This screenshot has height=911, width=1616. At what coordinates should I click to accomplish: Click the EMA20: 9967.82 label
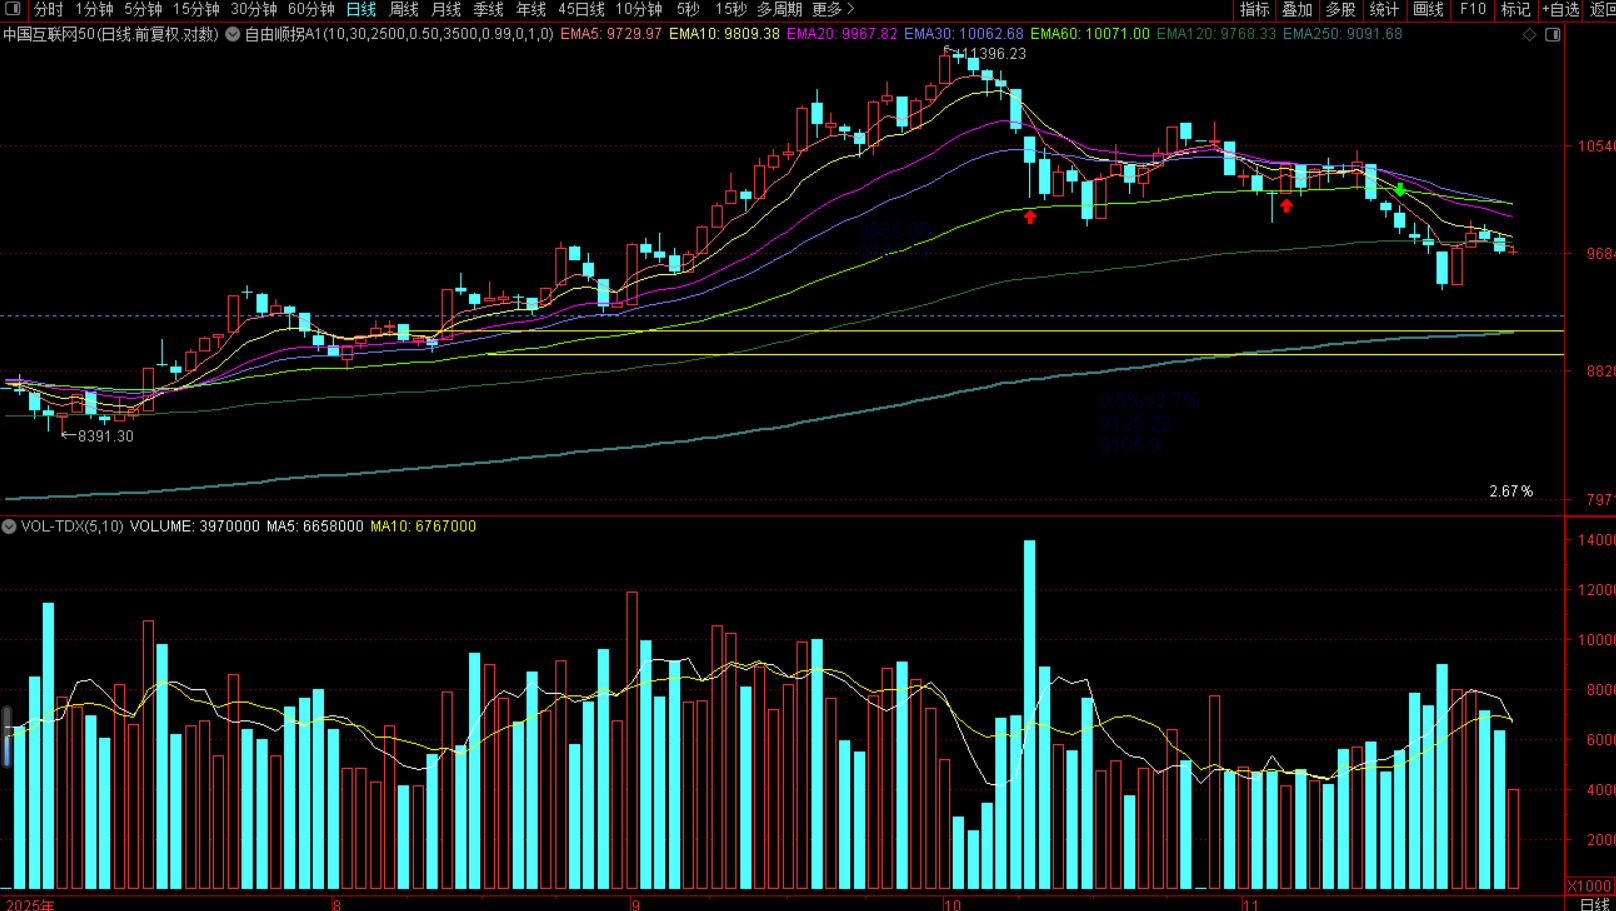(x=842, y=34)
